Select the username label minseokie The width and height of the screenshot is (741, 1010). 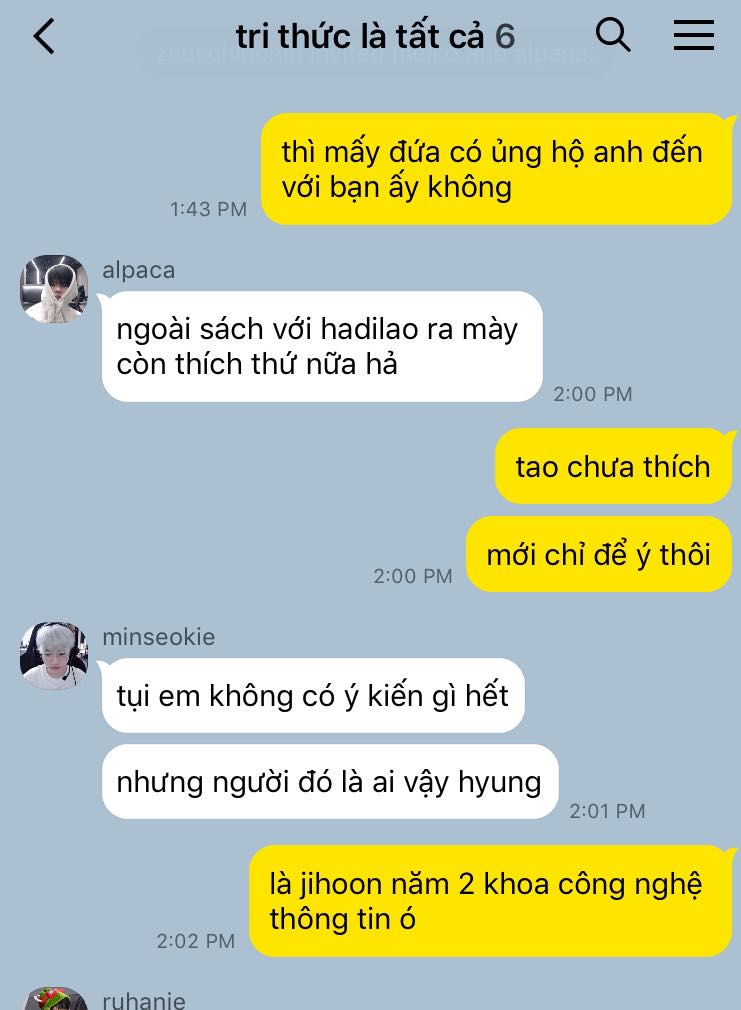pos(159,636)
